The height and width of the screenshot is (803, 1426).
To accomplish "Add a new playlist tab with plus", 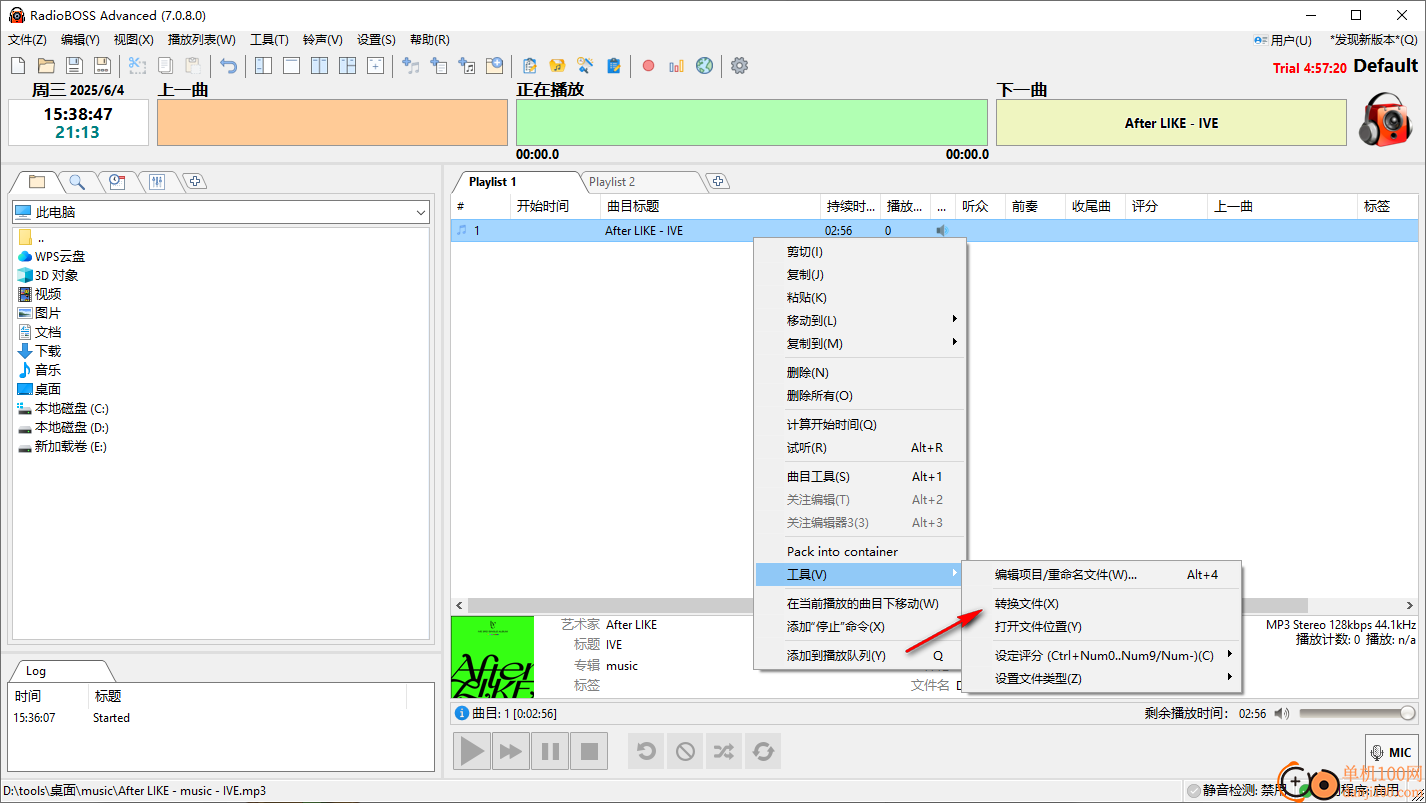I will [717, 181].
